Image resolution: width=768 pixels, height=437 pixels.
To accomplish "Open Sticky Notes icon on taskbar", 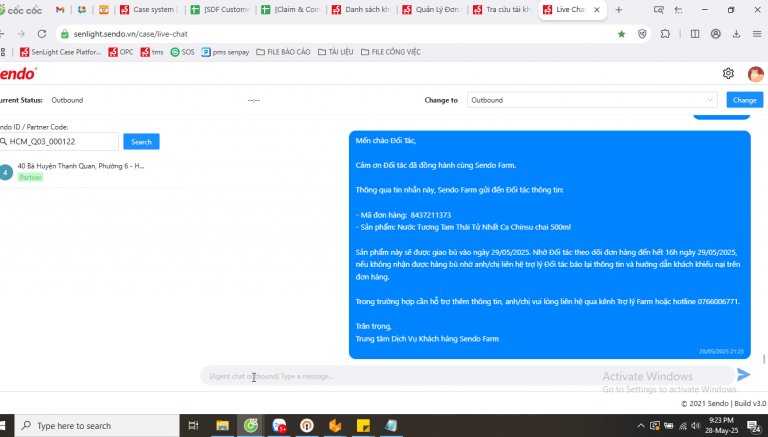I will point(363,425).
